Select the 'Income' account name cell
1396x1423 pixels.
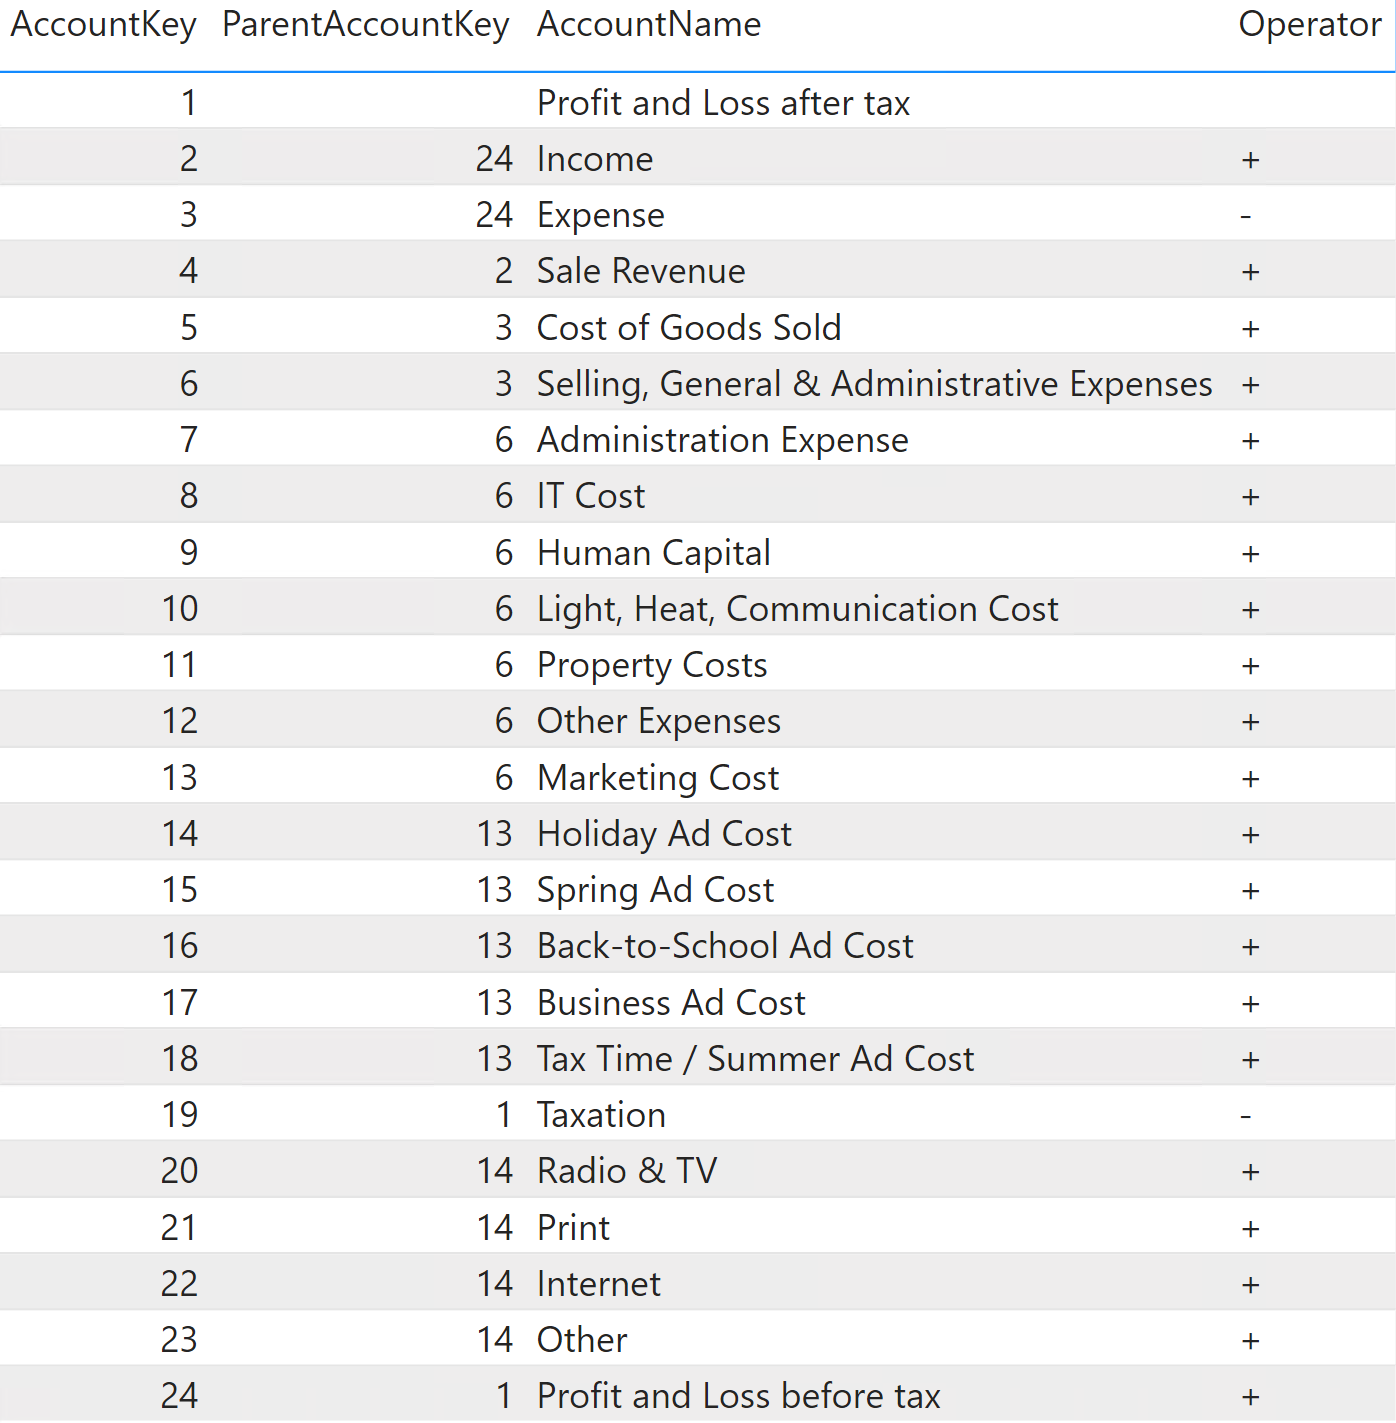pyautogui.click(x=595, y=159)
